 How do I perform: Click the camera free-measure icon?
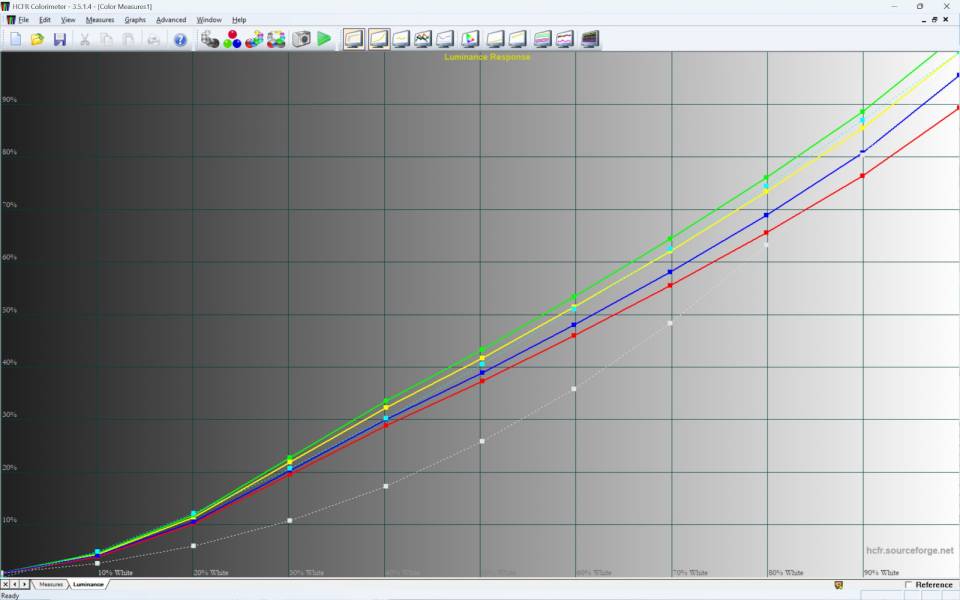tap(301, 39)
